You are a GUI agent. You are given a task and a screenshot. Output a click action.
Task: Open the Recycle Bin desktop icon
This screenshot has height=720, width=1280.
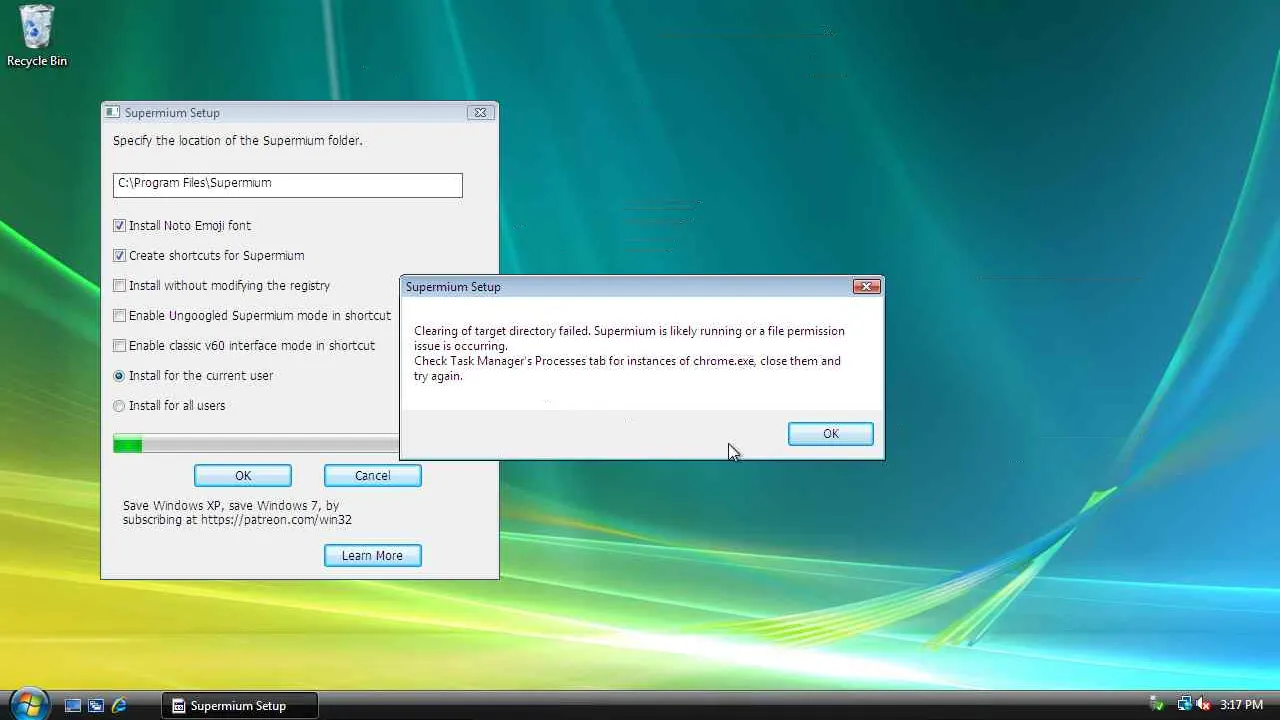coord(37,36)
